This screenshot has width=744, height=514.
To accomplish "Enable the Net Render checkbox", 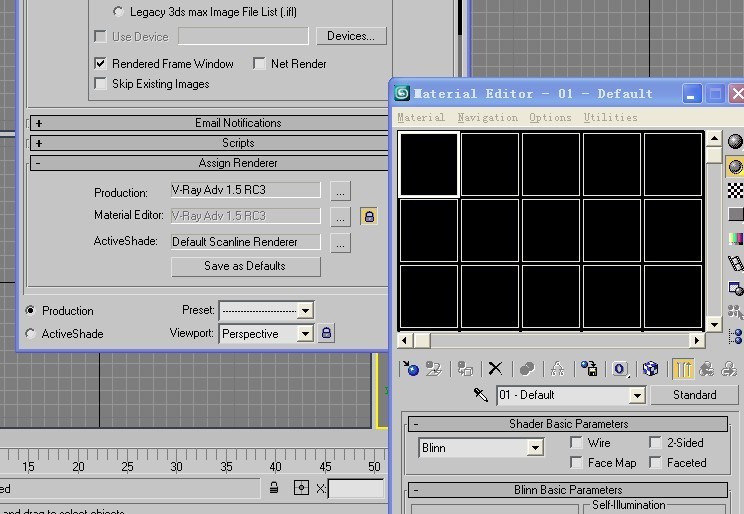I will (260, 64).
